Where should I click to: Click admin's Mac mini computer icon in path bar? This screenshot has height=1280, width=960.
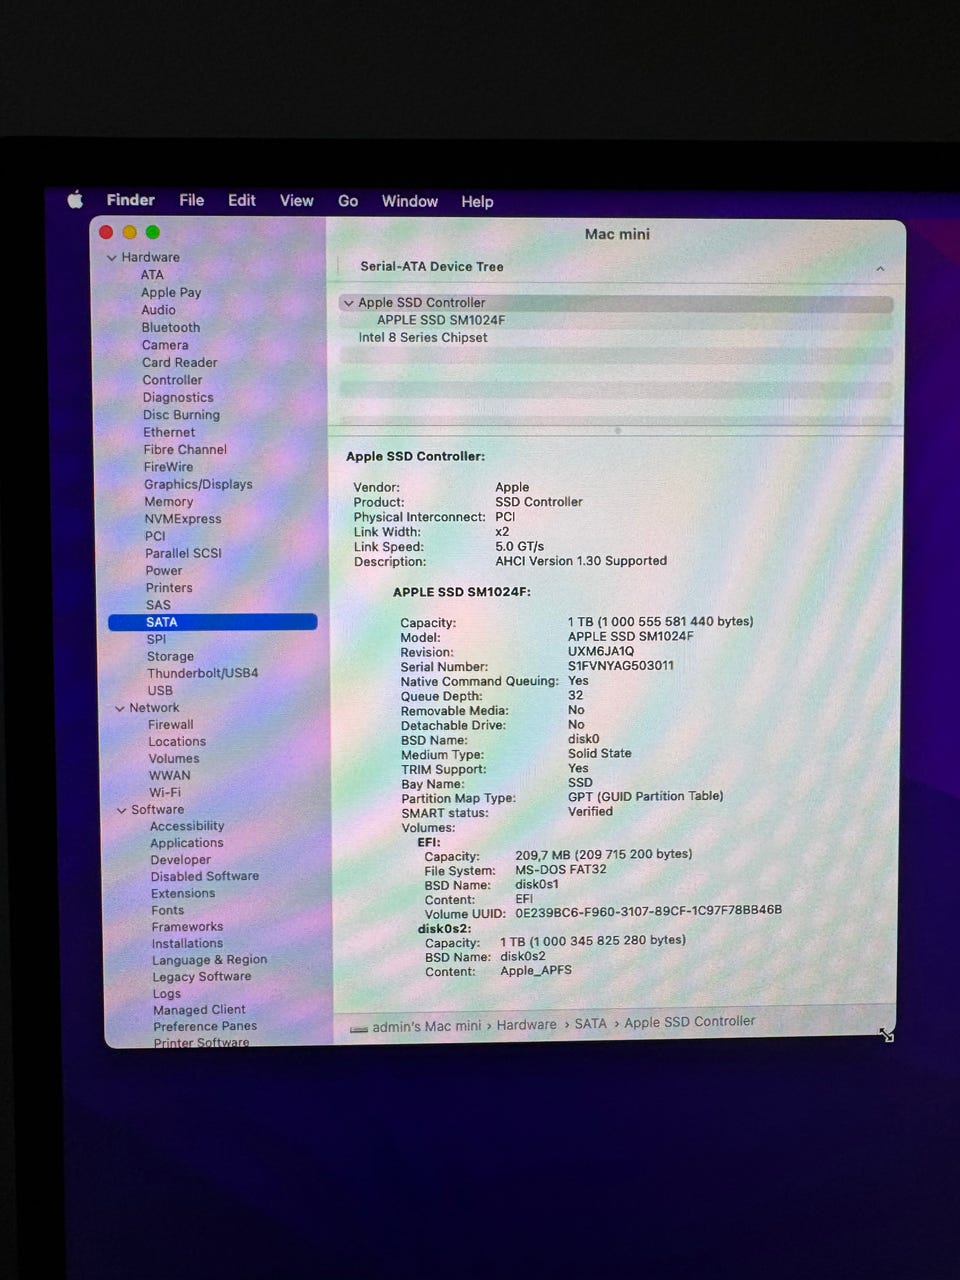(359, 1029)
